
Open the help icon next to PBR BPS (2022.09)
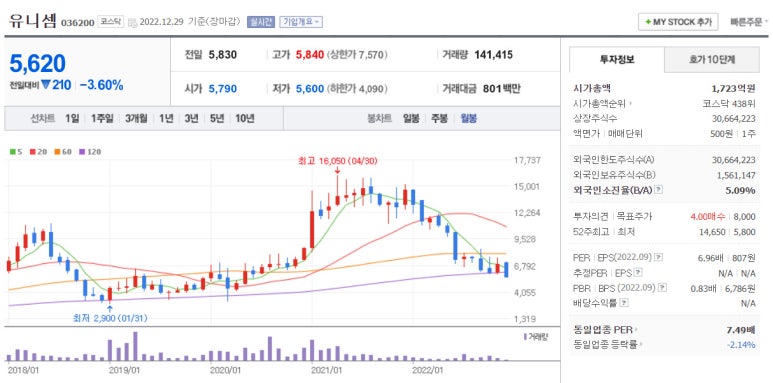coord(663,288)
